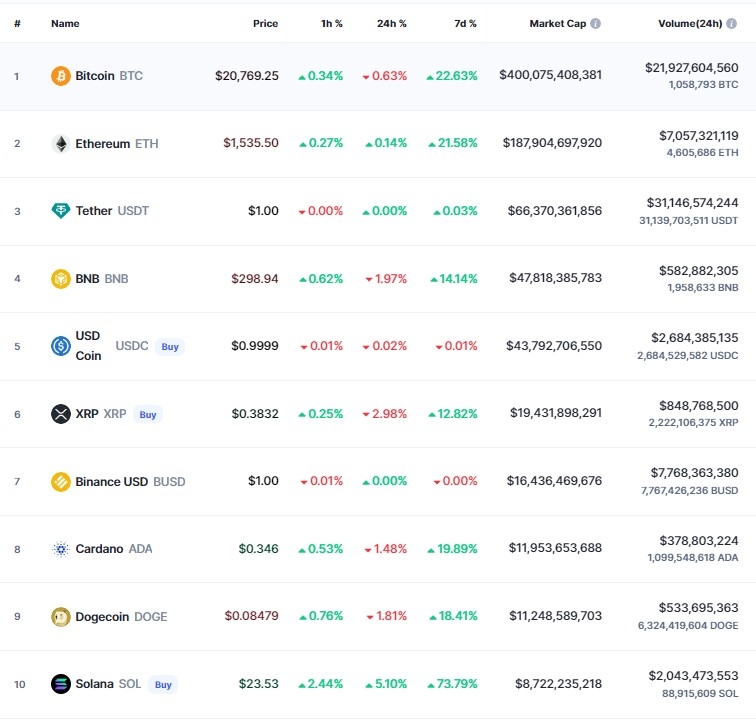This screenshot has width=756, height=725.
Task: Click the XRP logo icon
Action: point(61,414)
